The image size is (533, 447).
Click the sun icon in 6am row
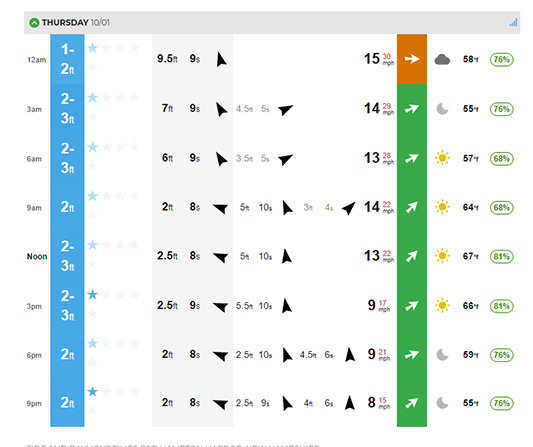442,158
